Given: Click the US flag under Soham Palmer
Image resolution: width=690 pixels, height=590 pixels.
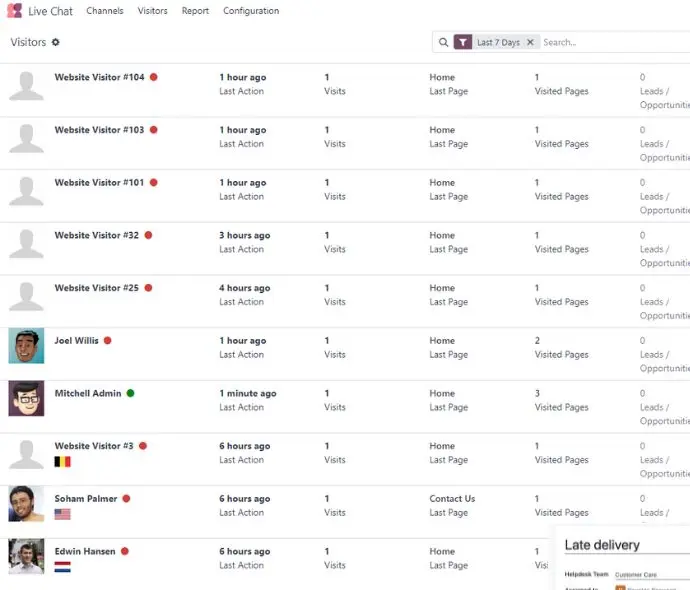Looking at the screenshot, I should 62,514.
